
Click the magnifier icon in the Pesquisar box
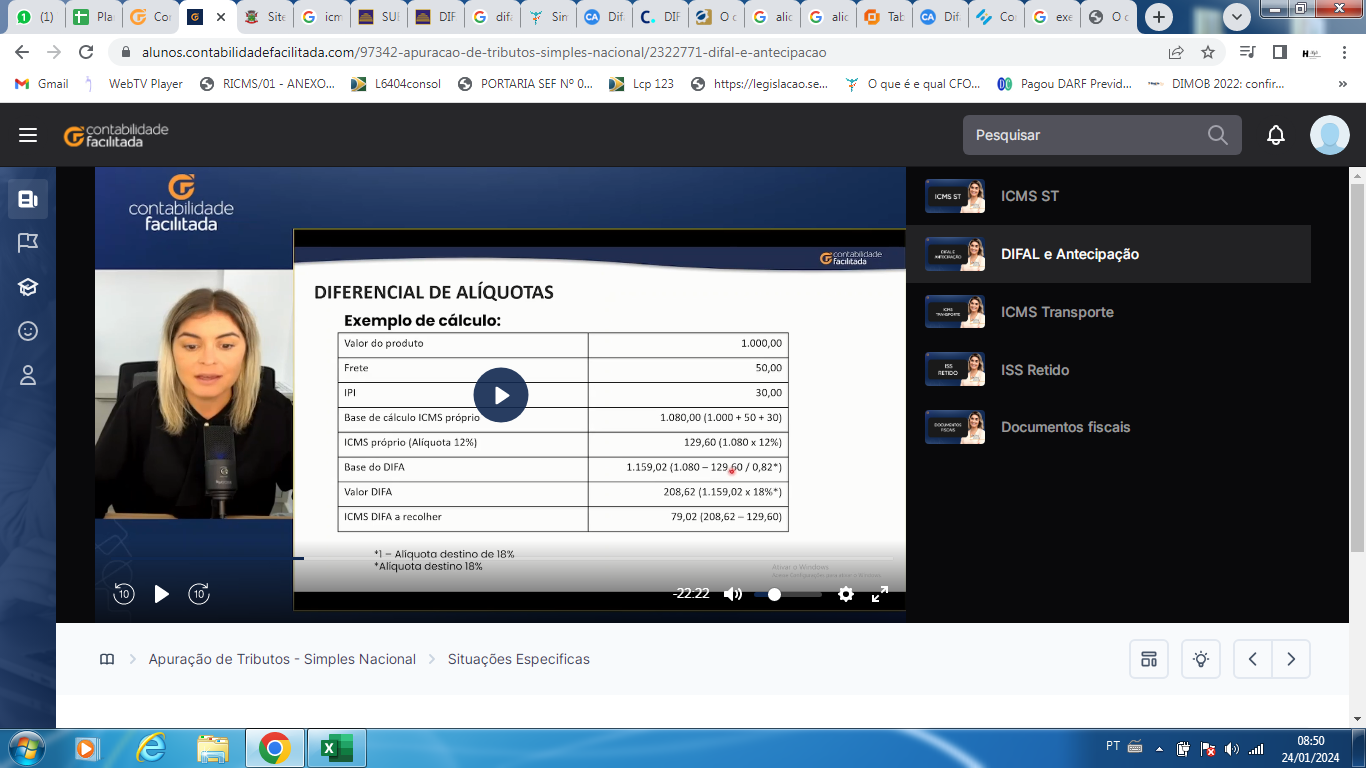[x=1217, y=135]
